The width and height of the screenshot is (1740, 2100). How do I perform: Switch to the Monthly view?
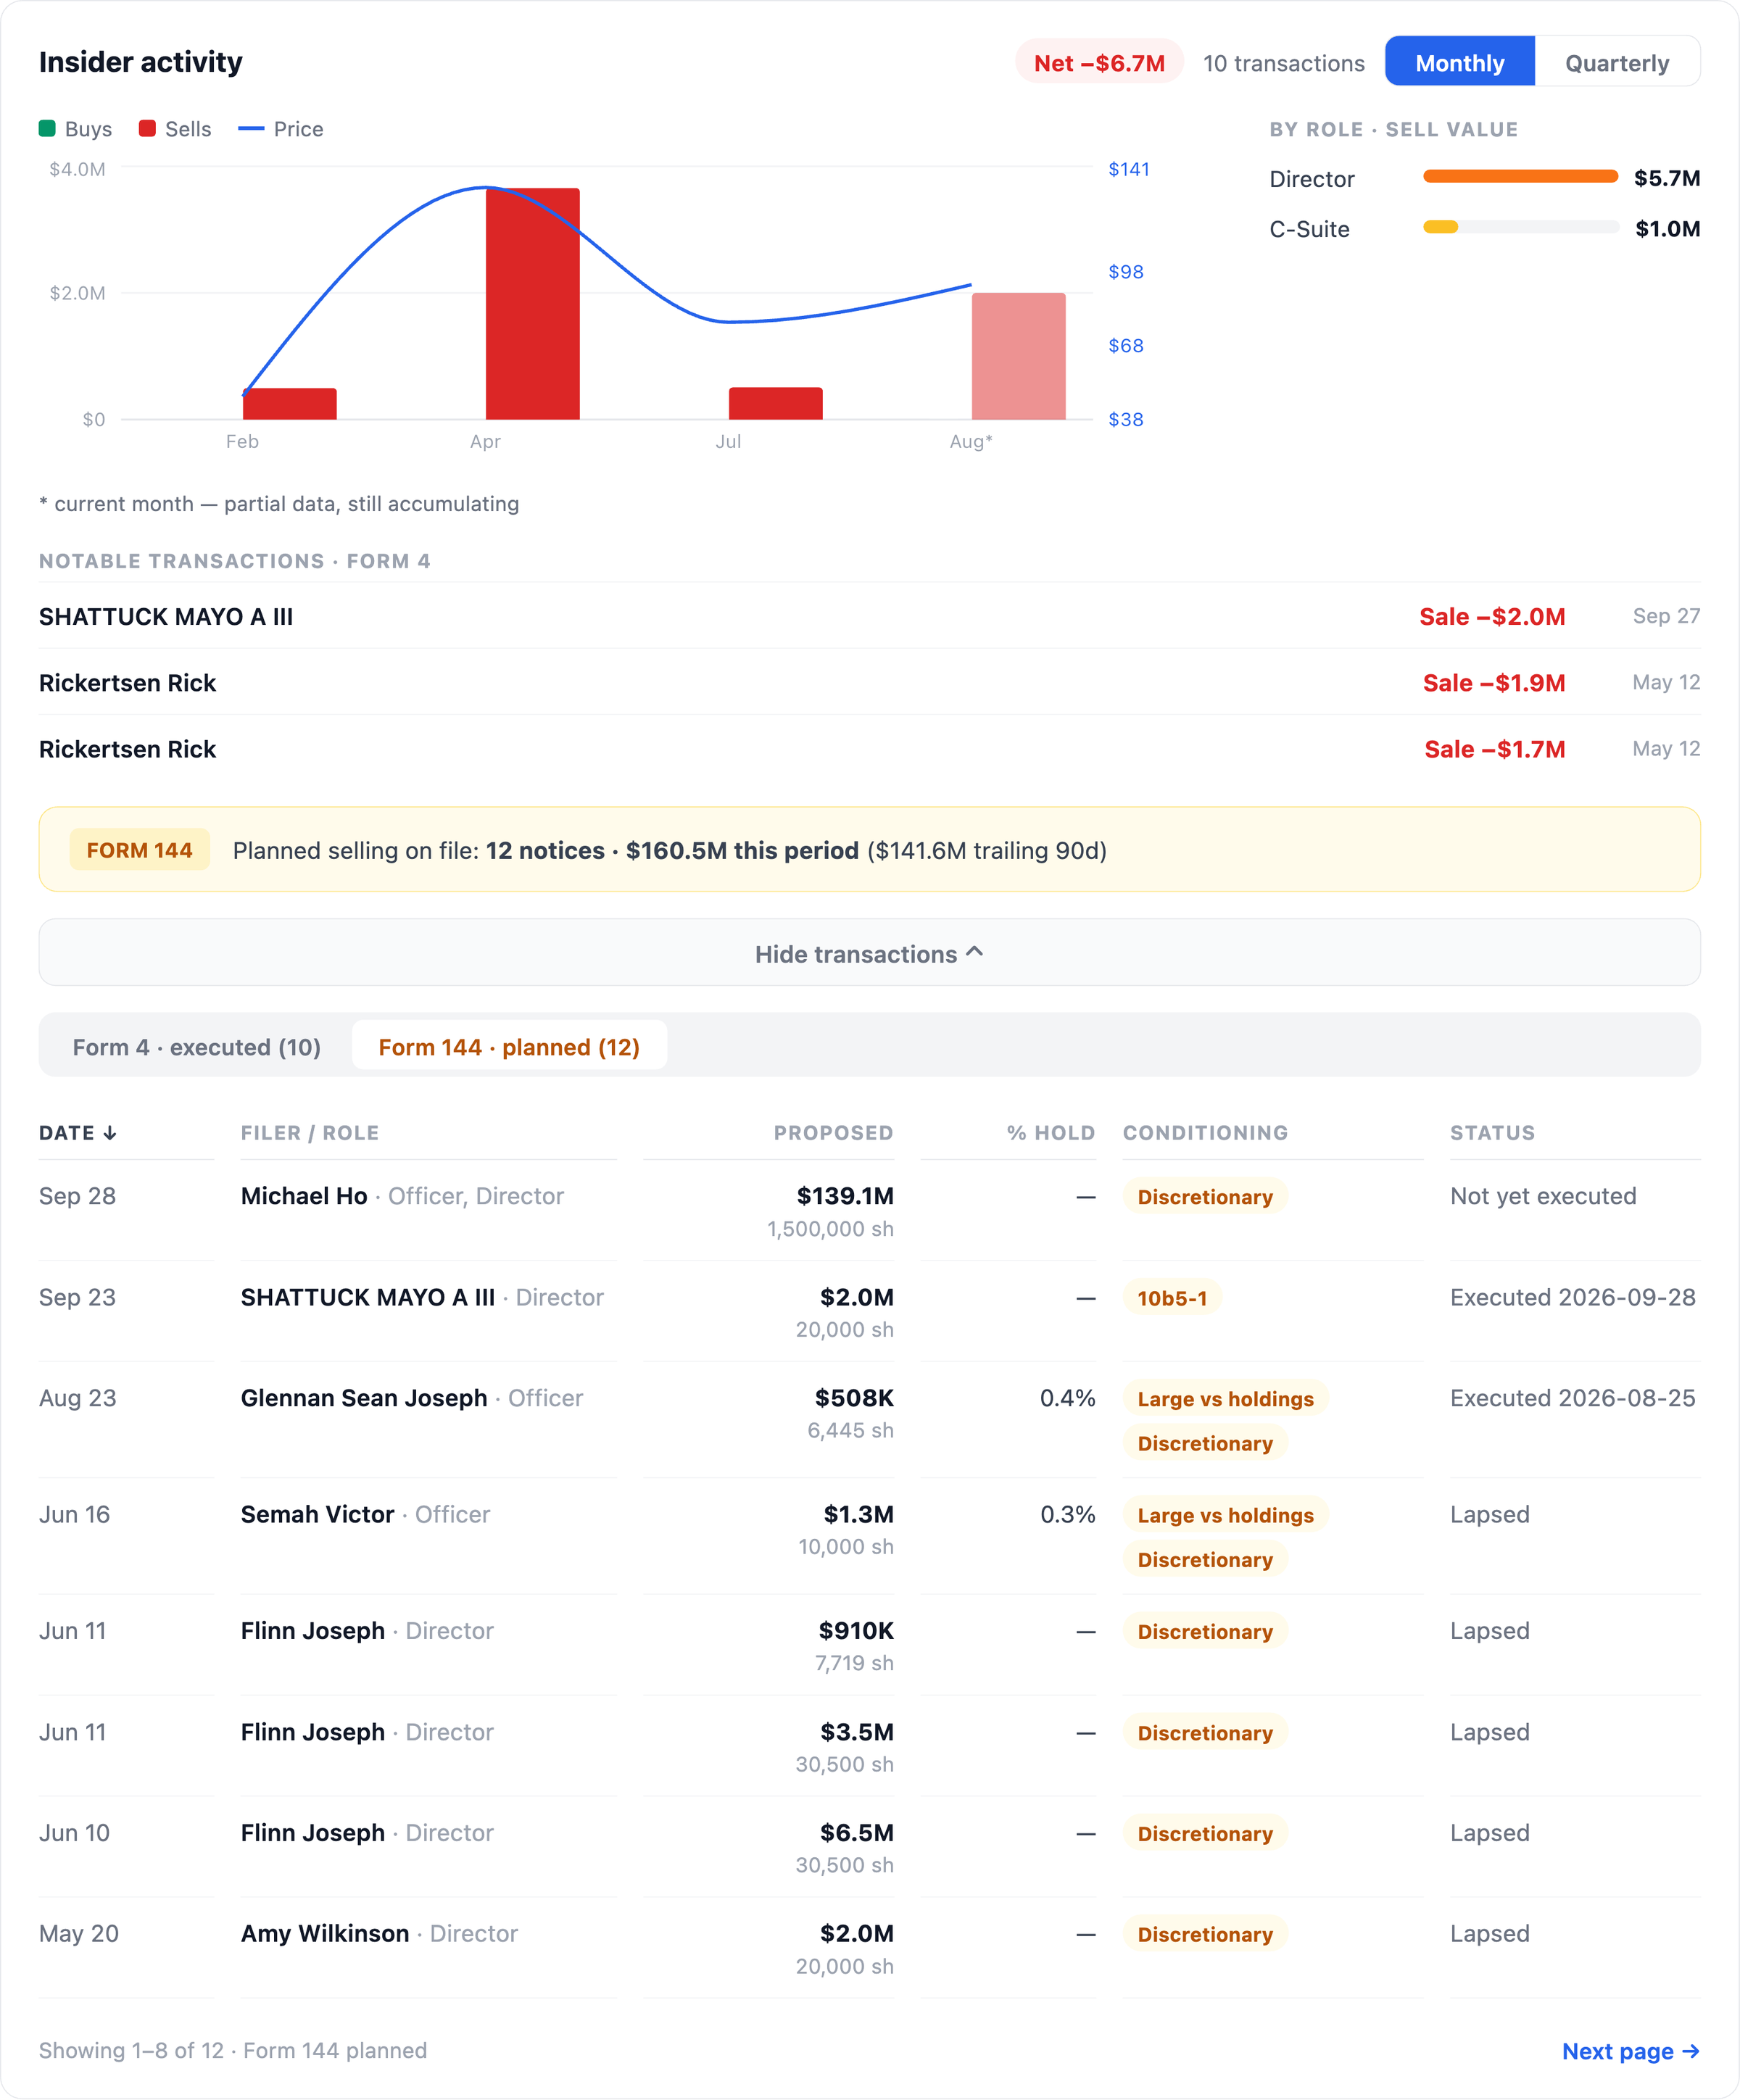[x=1459, y=62]
